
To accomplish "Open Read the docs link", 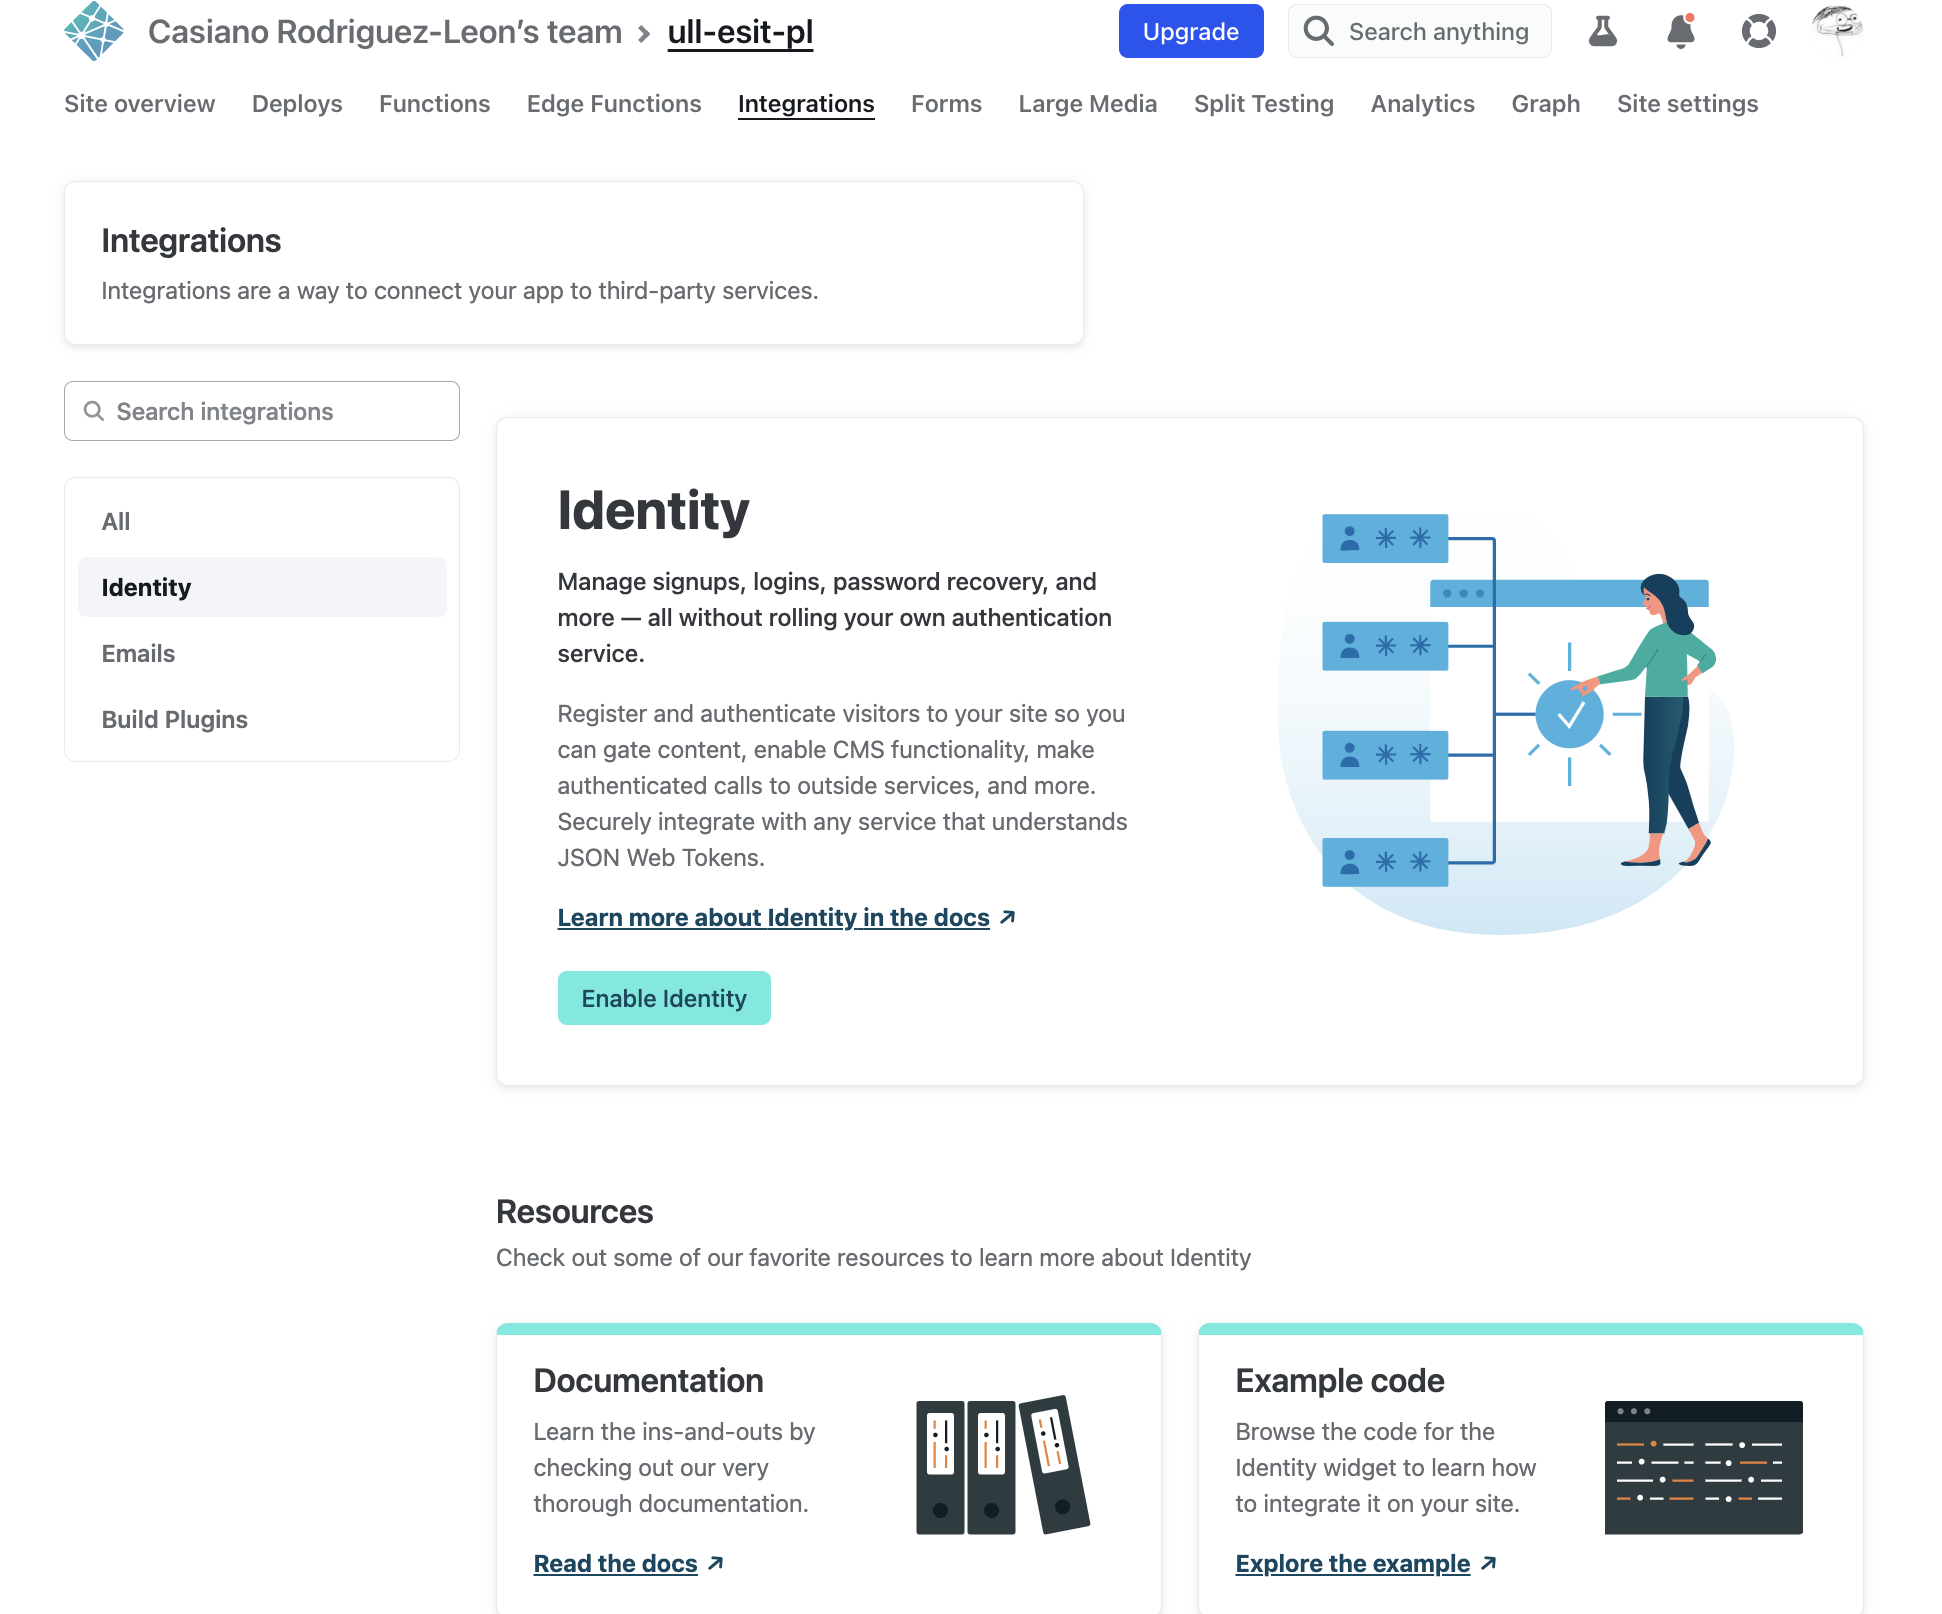I will pyautogui.click(x=628, y=1563).
